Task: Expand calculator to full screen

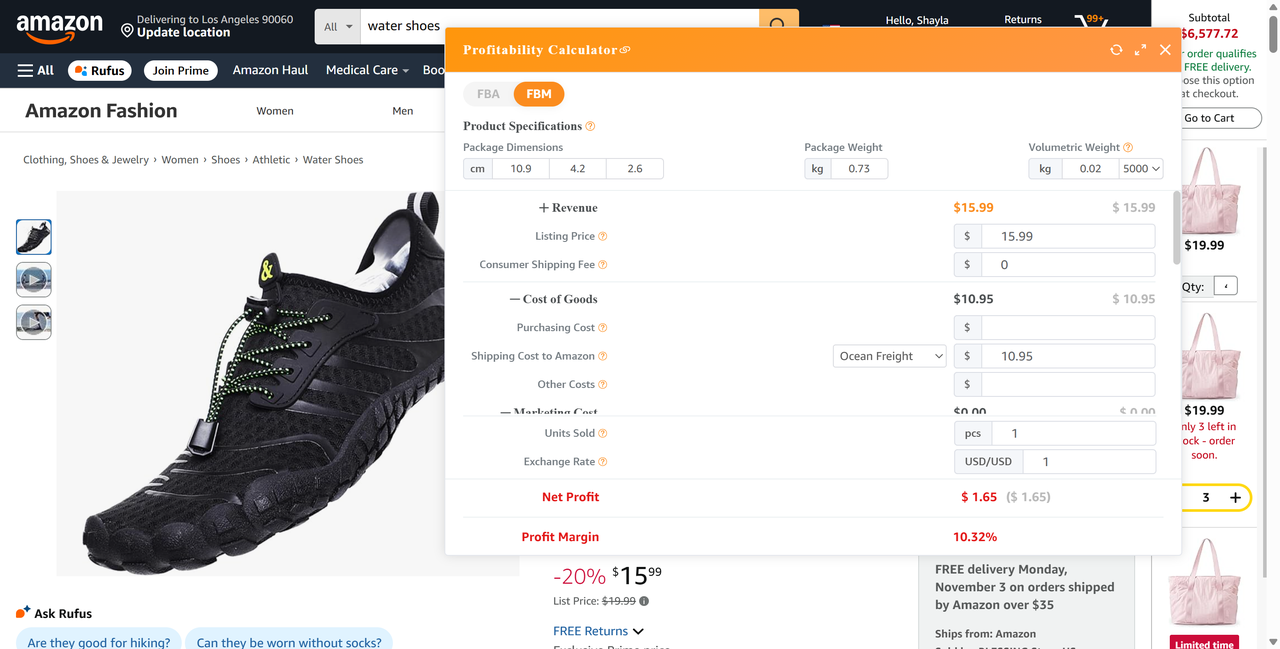Action: (1140, 50)
